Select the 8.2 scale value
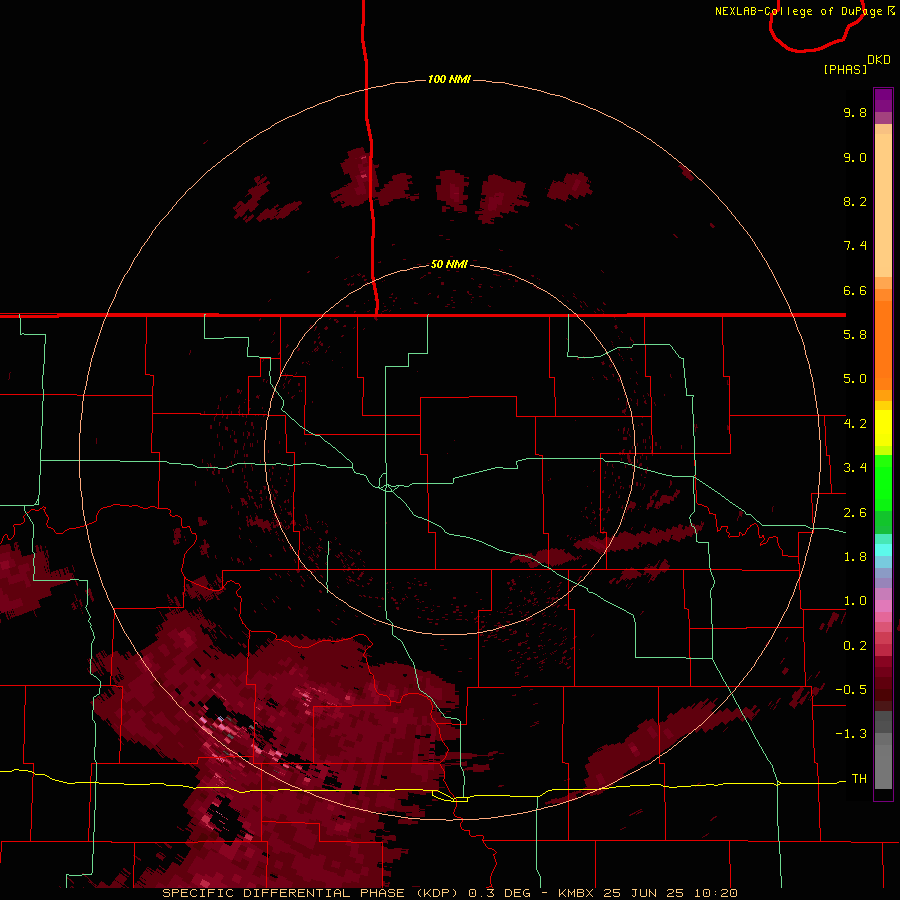Screen dimensions: 900x900 click(x=855, y=201)
